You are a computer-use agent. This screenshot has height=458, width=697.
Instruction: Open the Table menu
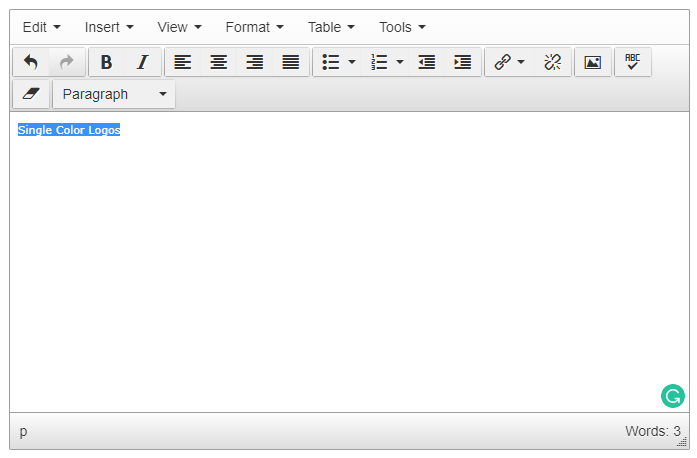(x=331, y=27)
